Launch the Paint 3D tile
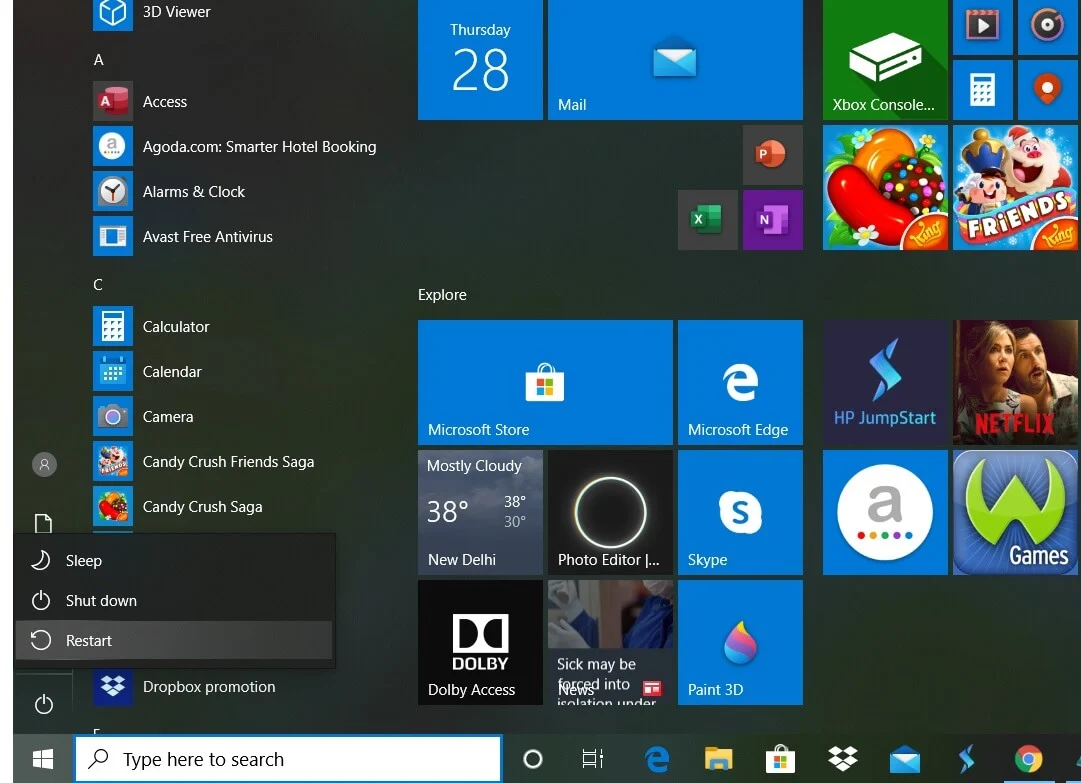This screenshot has height=783, width=1081. point(740,642)
